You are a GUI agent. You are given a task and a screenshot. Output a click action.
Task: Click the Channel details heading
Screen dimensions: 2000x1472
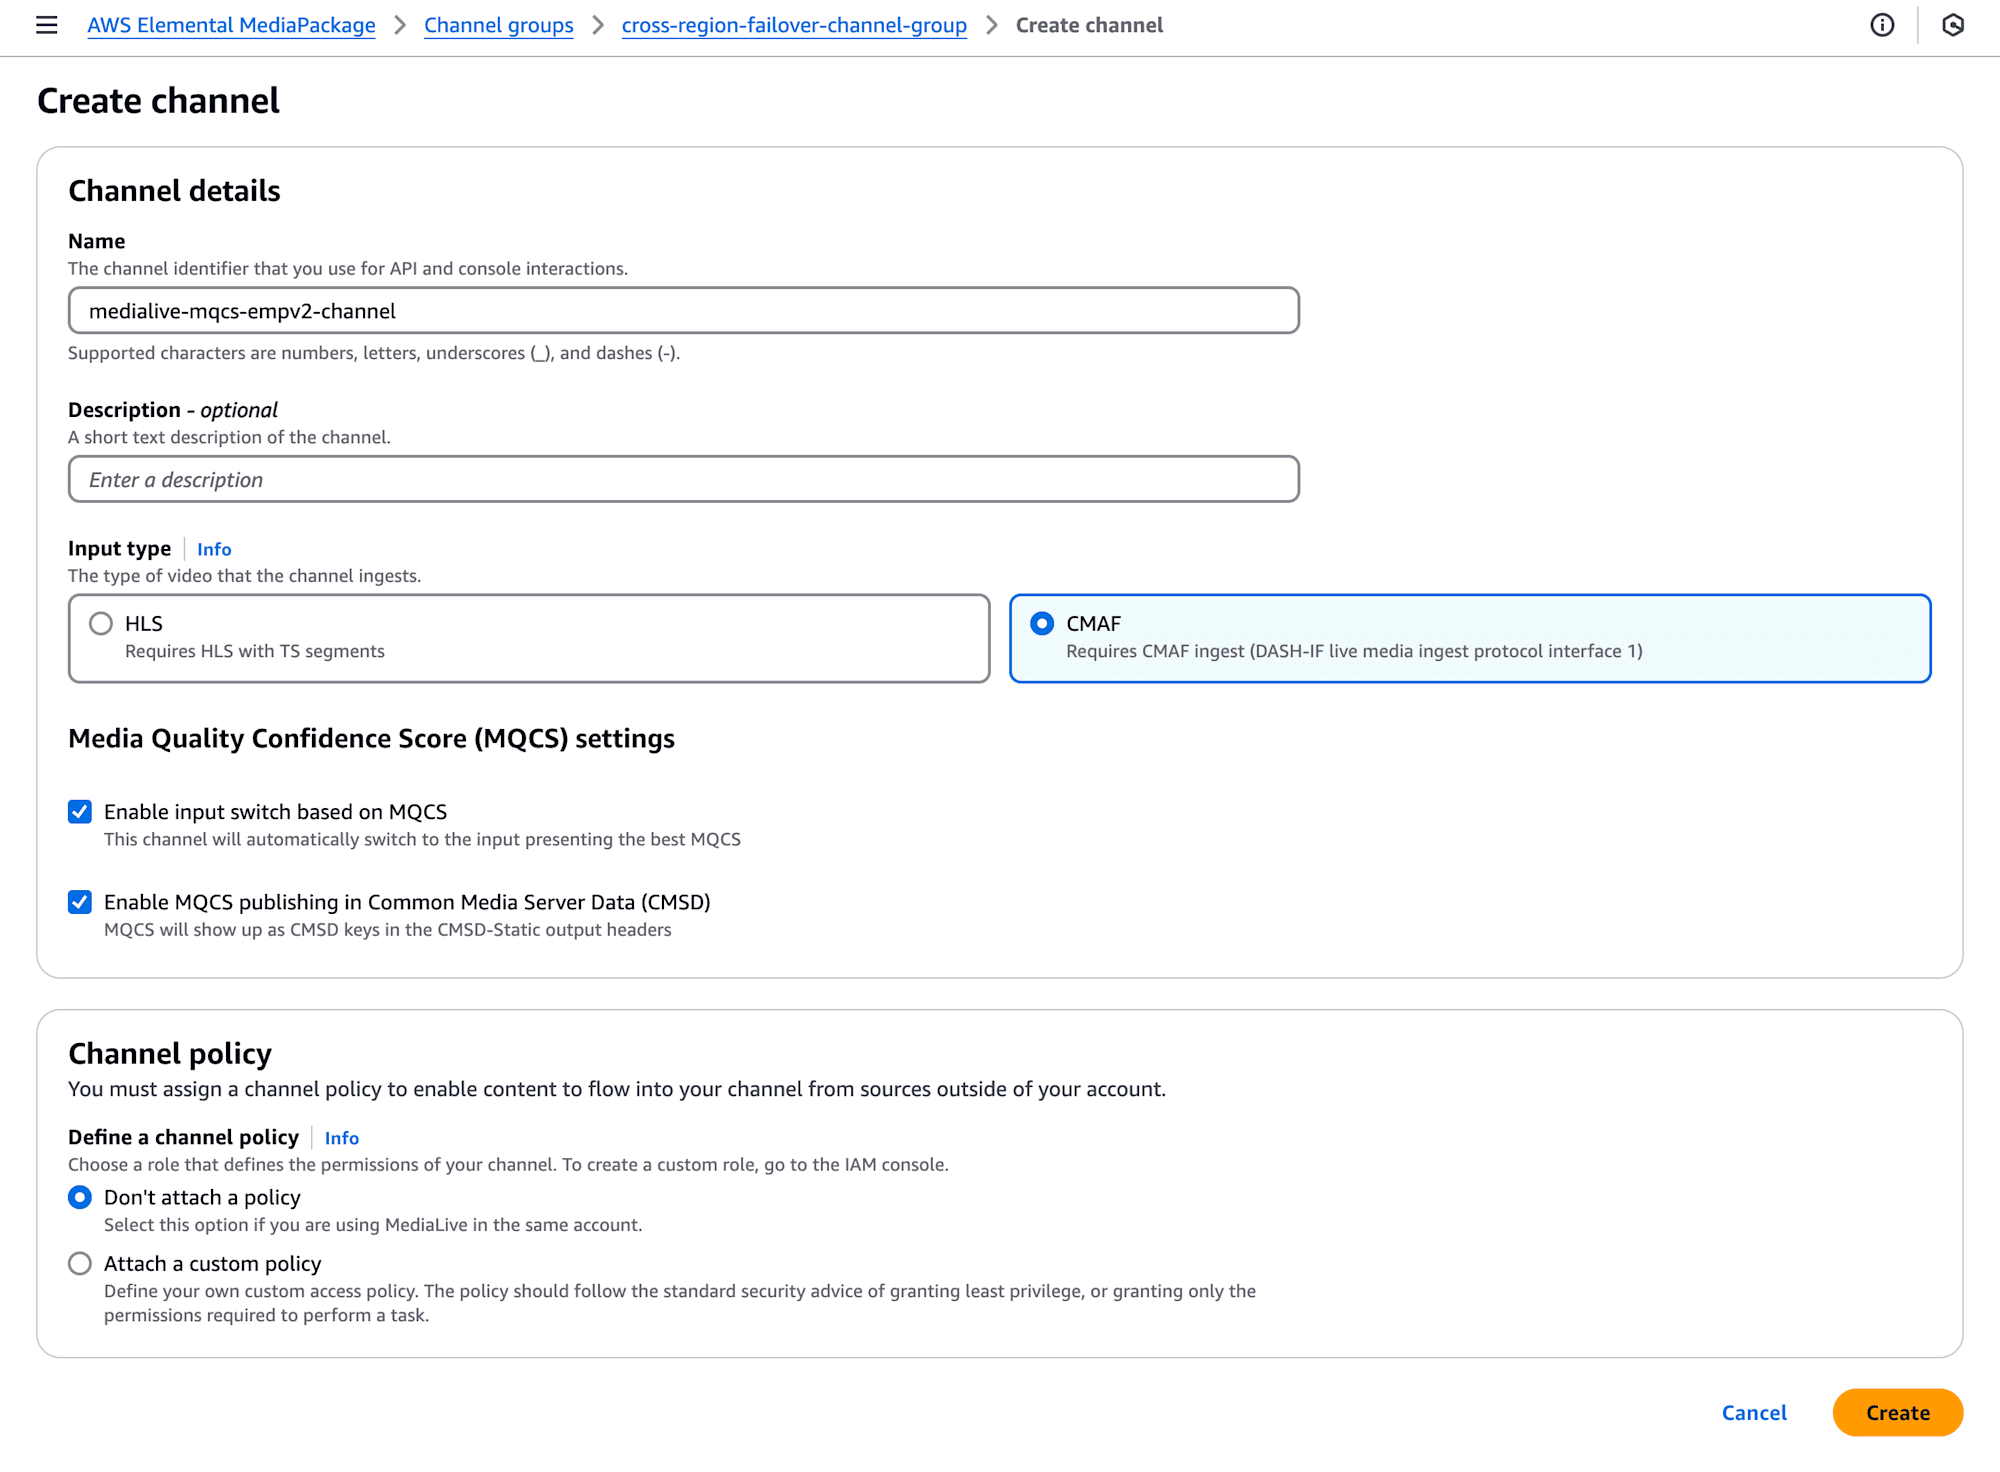click(174, 190)
